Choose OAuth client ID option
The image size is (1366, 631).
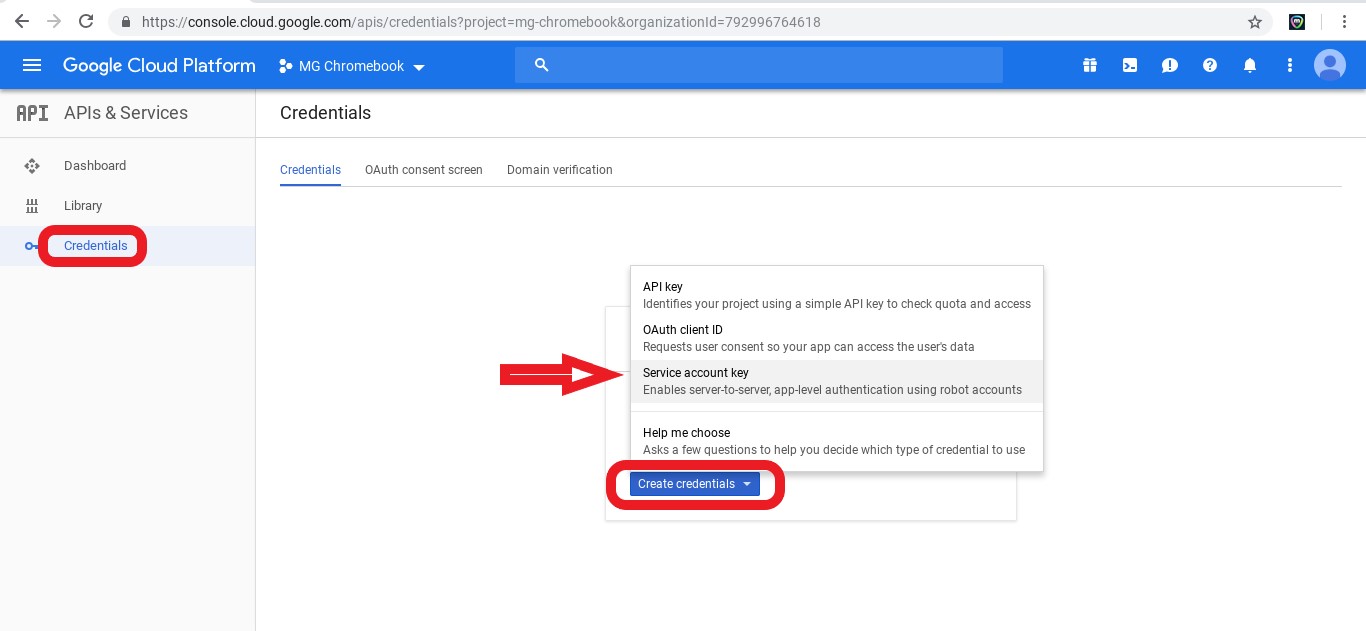tap(837, 338)
